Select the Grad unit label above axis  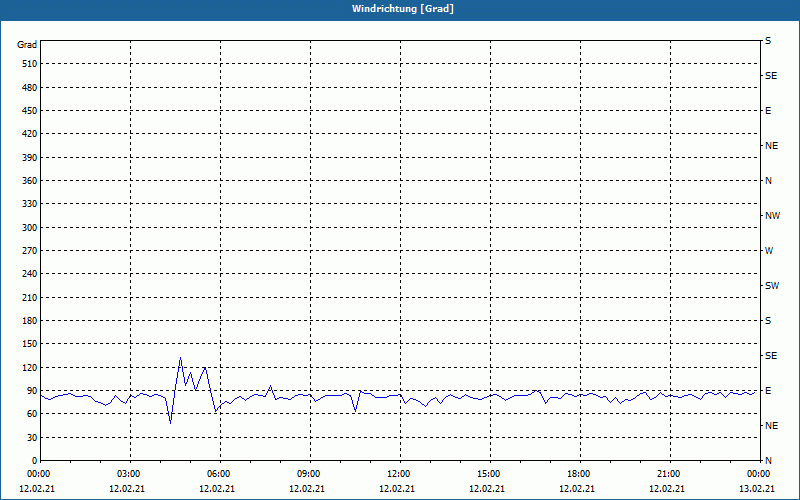tap(27, 45)
